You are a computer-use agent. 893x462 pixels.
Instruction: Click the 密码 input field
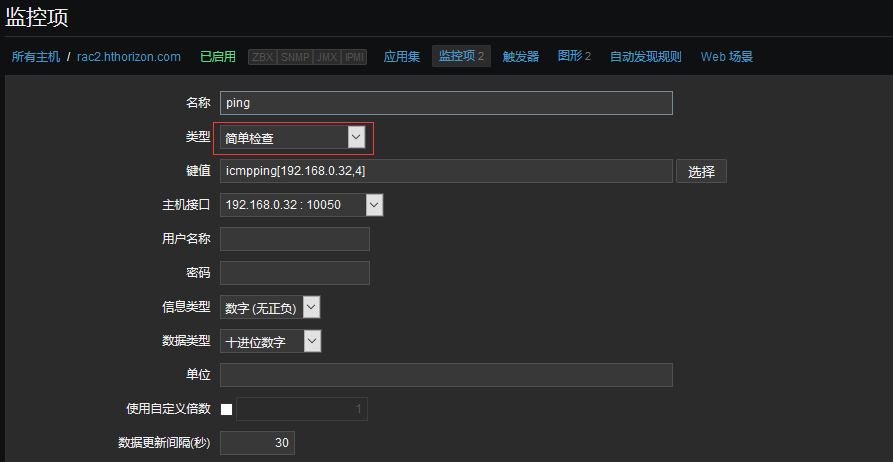[x=295, y=273]
